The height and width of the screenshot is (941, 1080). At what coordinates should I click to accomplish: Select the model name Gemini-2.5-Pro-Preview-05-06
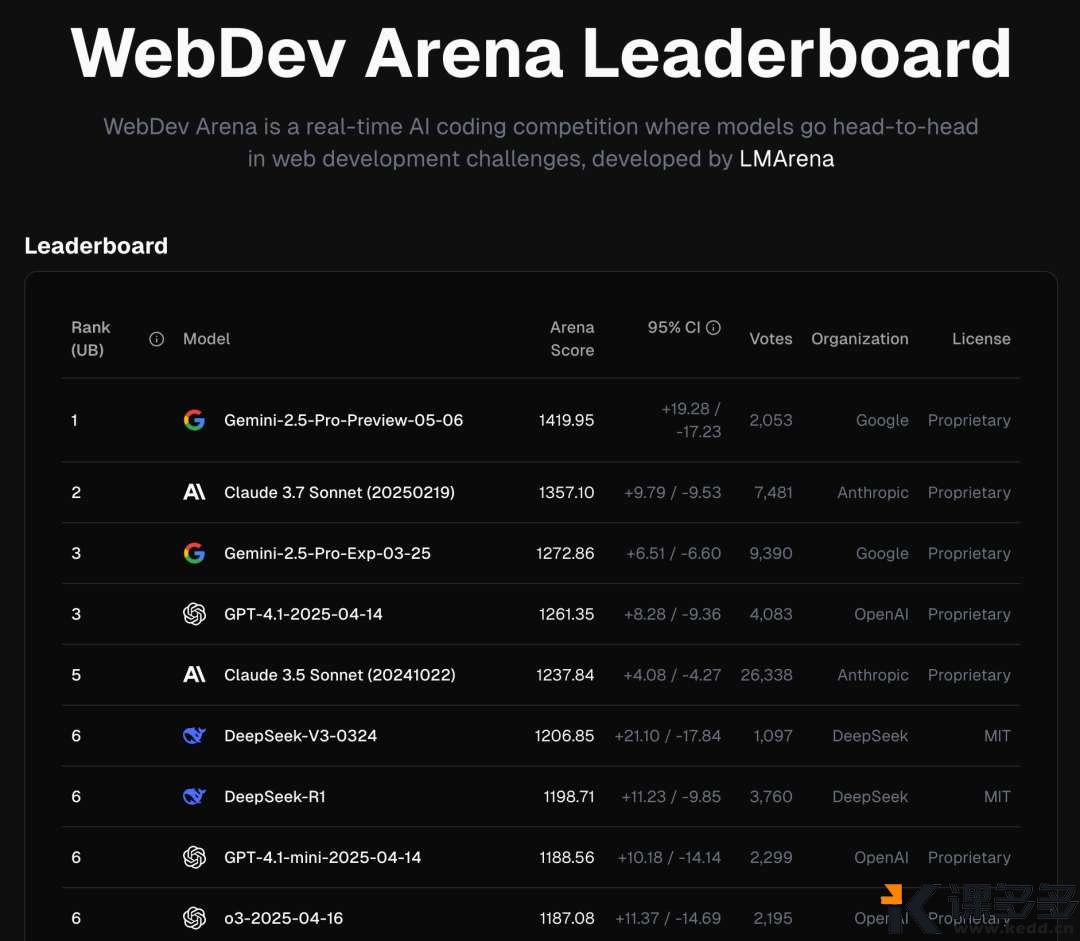click(x=344, y=420)
